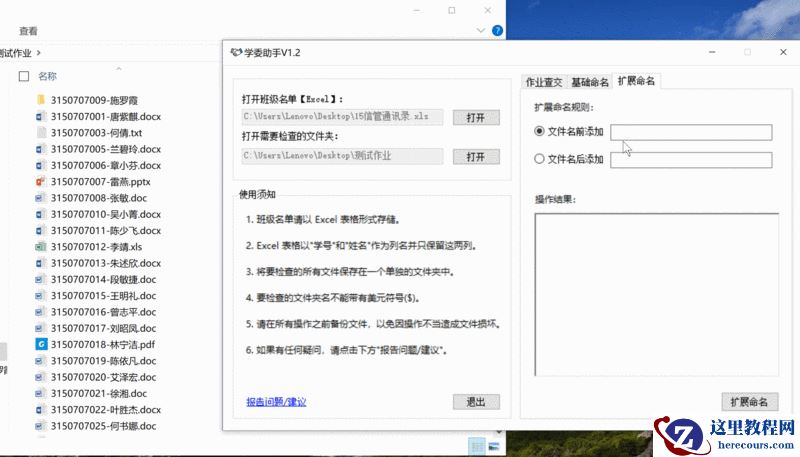Toggle sort arrow above 名称 column

click(x=119, y=68)
